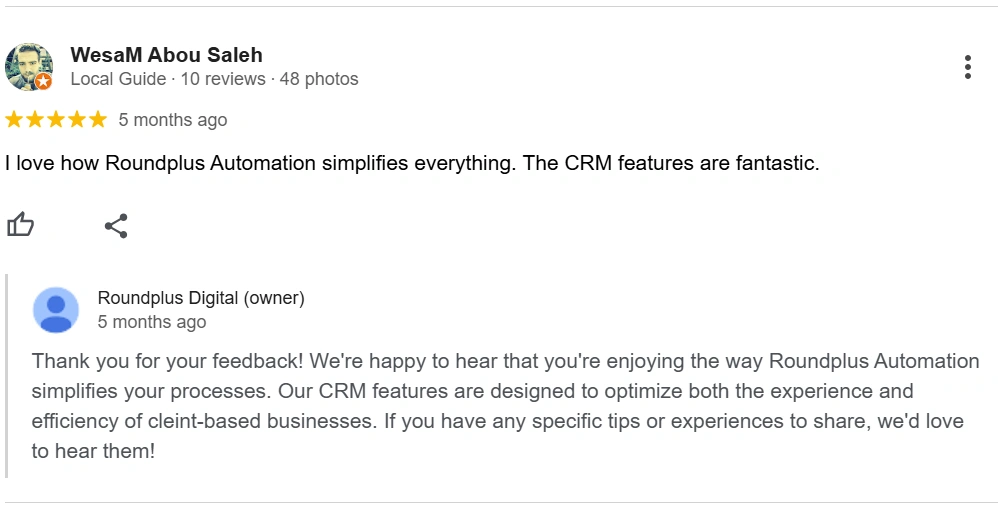Image resolution: width=998 pixels, height=508 pixels.
Task: Click the 48 photos count
Action: coord(319,79)
